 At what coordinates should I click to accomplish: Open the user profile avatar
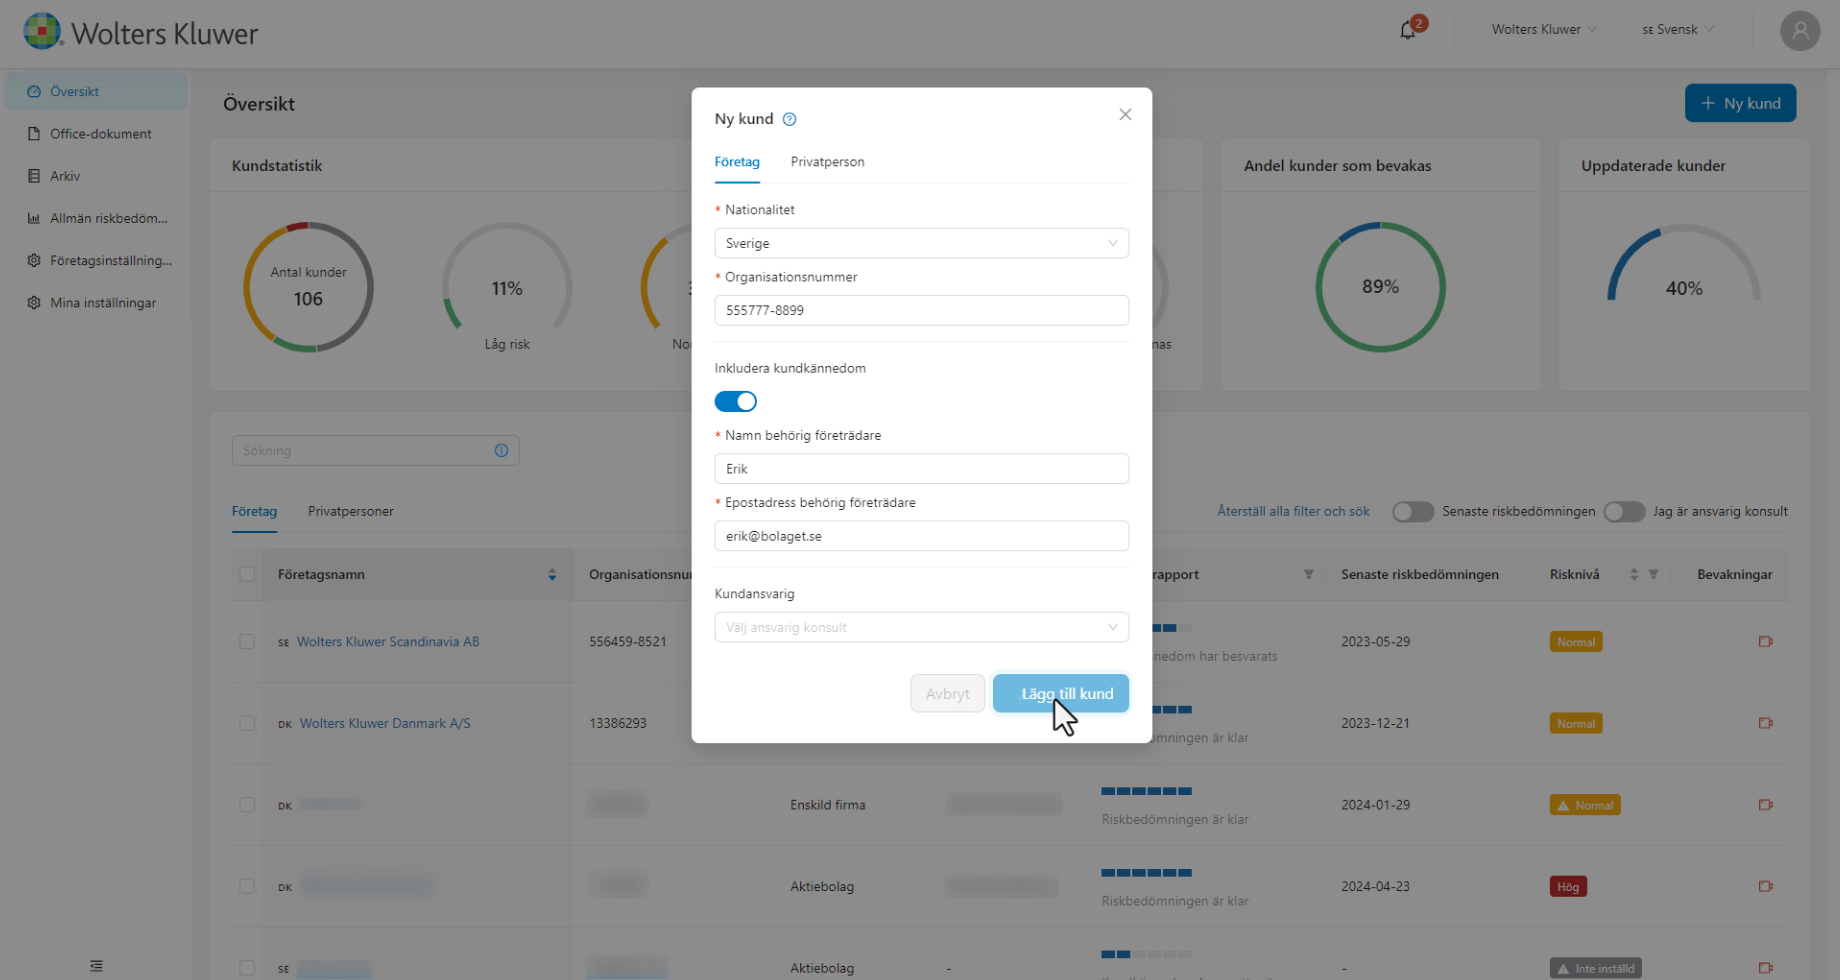pos(1799,31)
